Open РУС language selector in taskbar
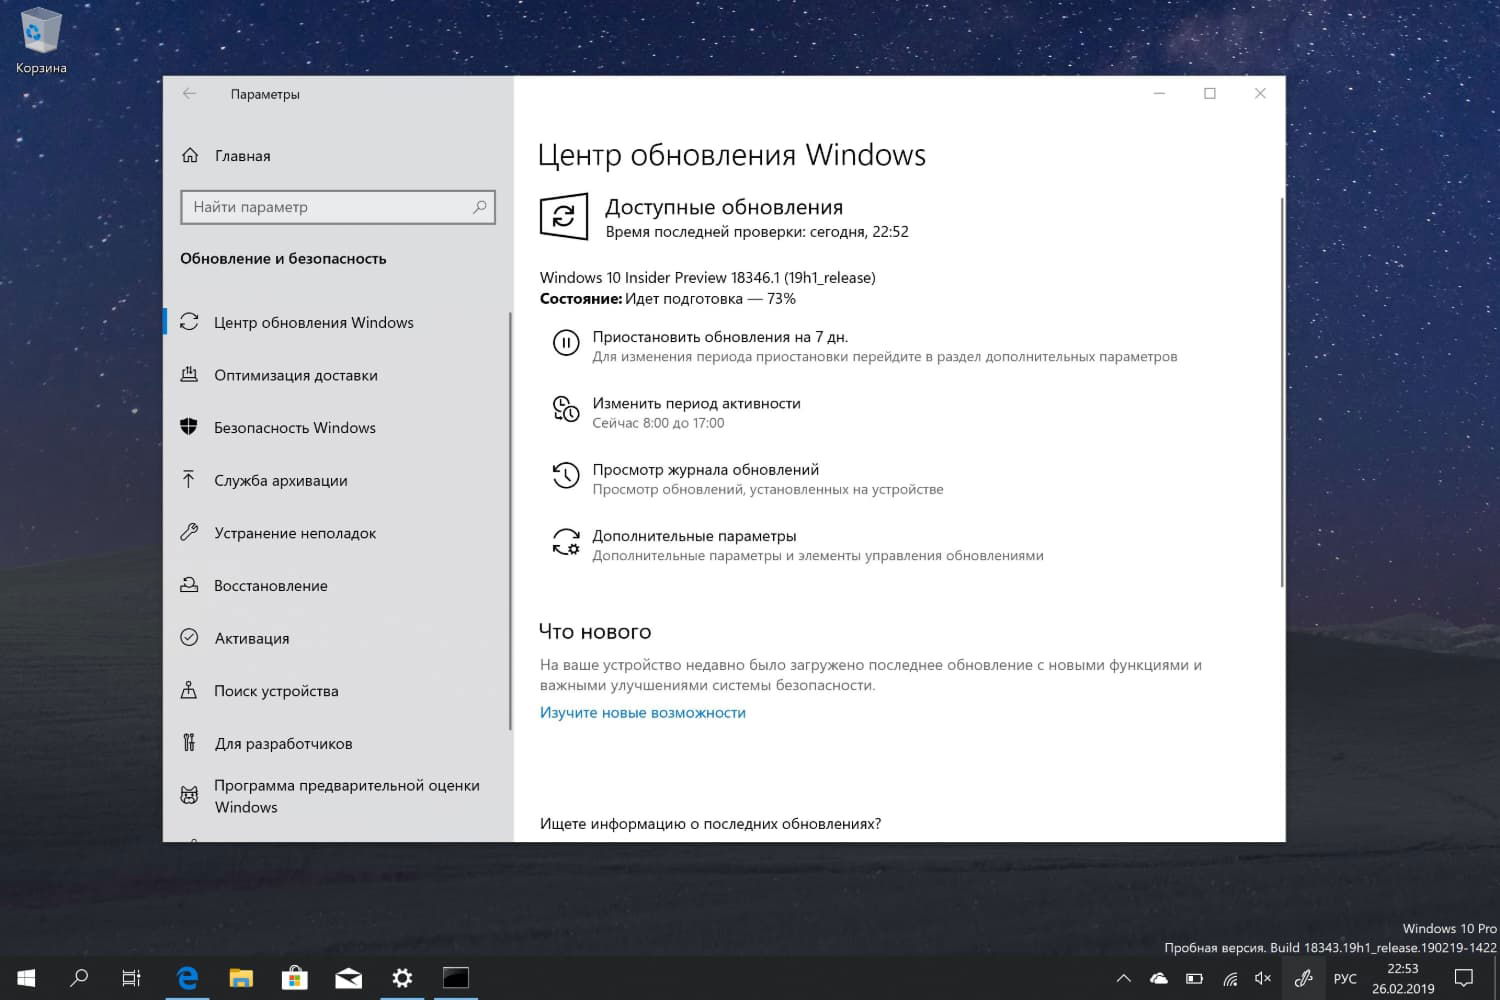1500x1000 pixels. [x=1345, y=978]
